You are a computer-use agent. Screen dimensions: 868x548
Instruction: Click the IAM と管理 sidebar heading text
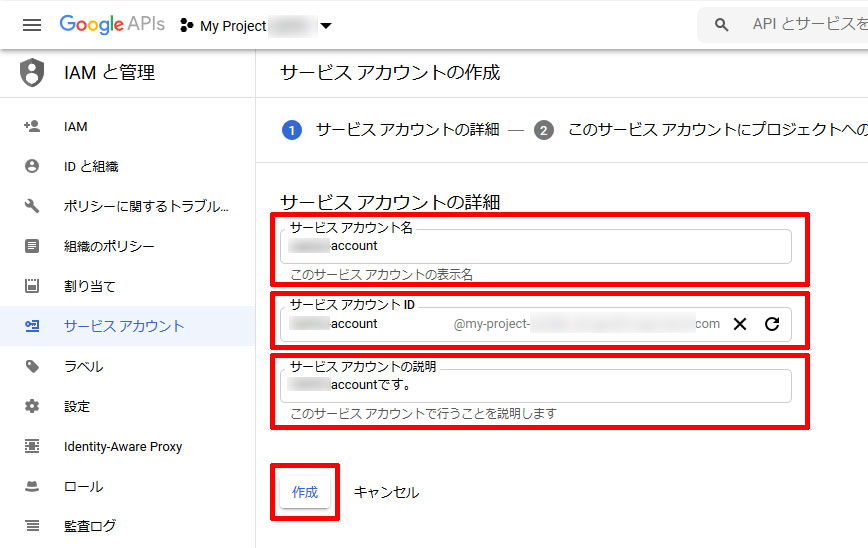point(110,73)
